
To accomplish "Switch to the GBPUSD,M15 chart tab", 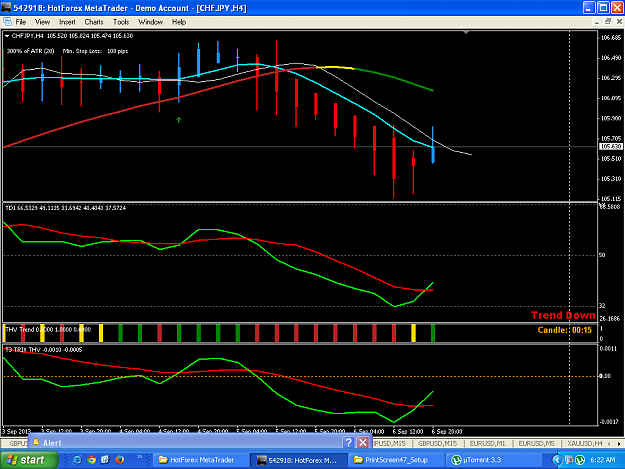I will [x=438, y=443].
